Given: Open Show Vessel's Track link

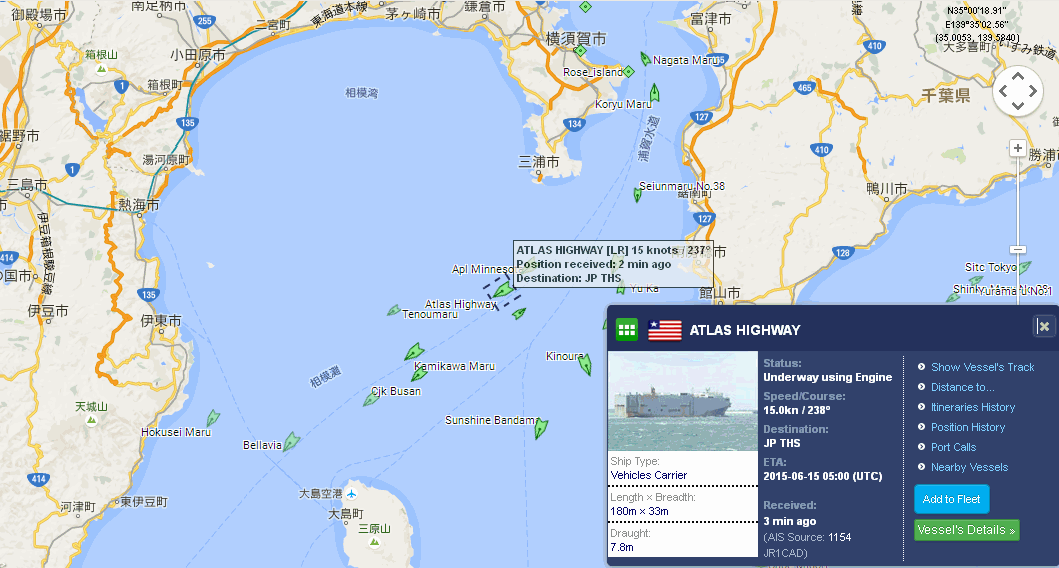Looking at the screenshot, I should click(983, 367).
